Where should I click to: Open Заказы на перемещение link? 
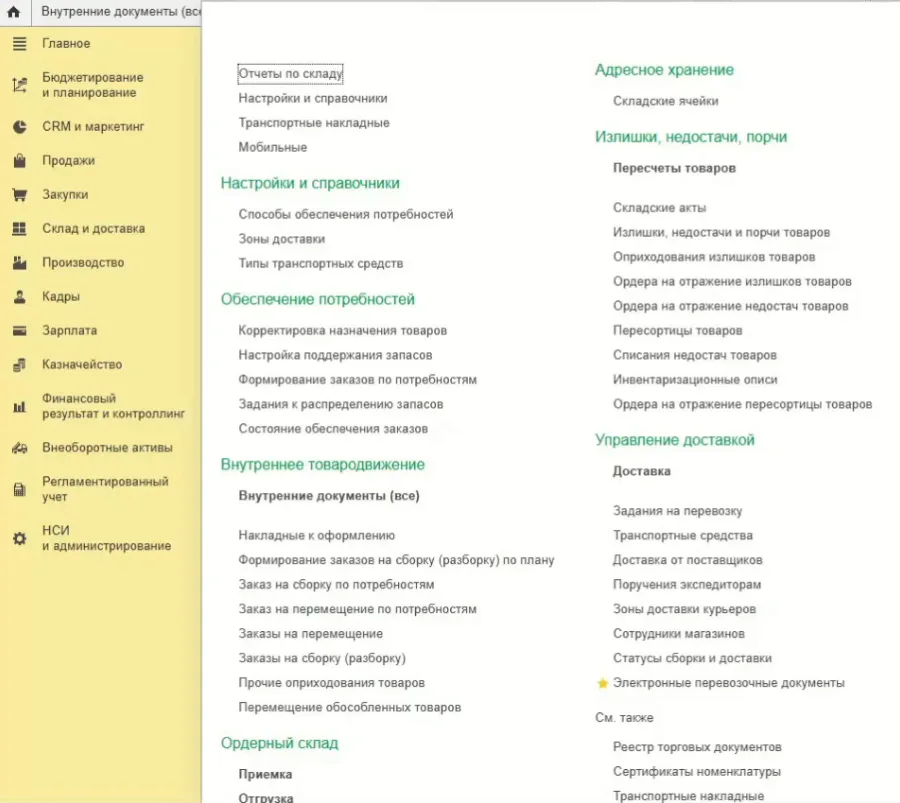click(x=311, y=634)
